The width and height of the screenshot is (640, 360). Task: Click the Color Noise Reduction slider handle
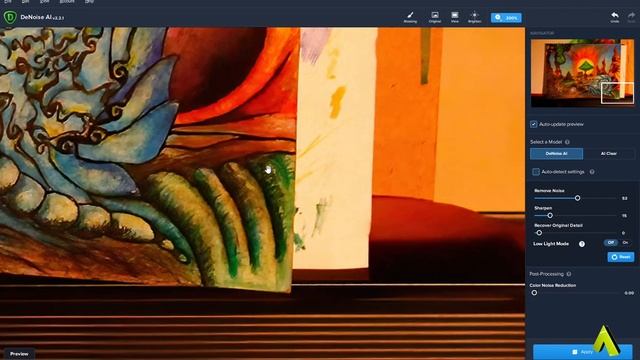click(x=534, y=293)
